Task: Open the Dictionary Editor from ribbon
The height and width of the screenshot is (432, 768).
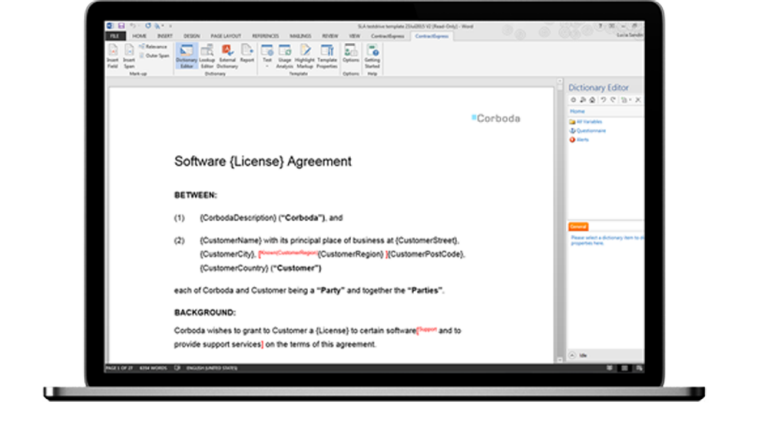Action: pos(186,52)
